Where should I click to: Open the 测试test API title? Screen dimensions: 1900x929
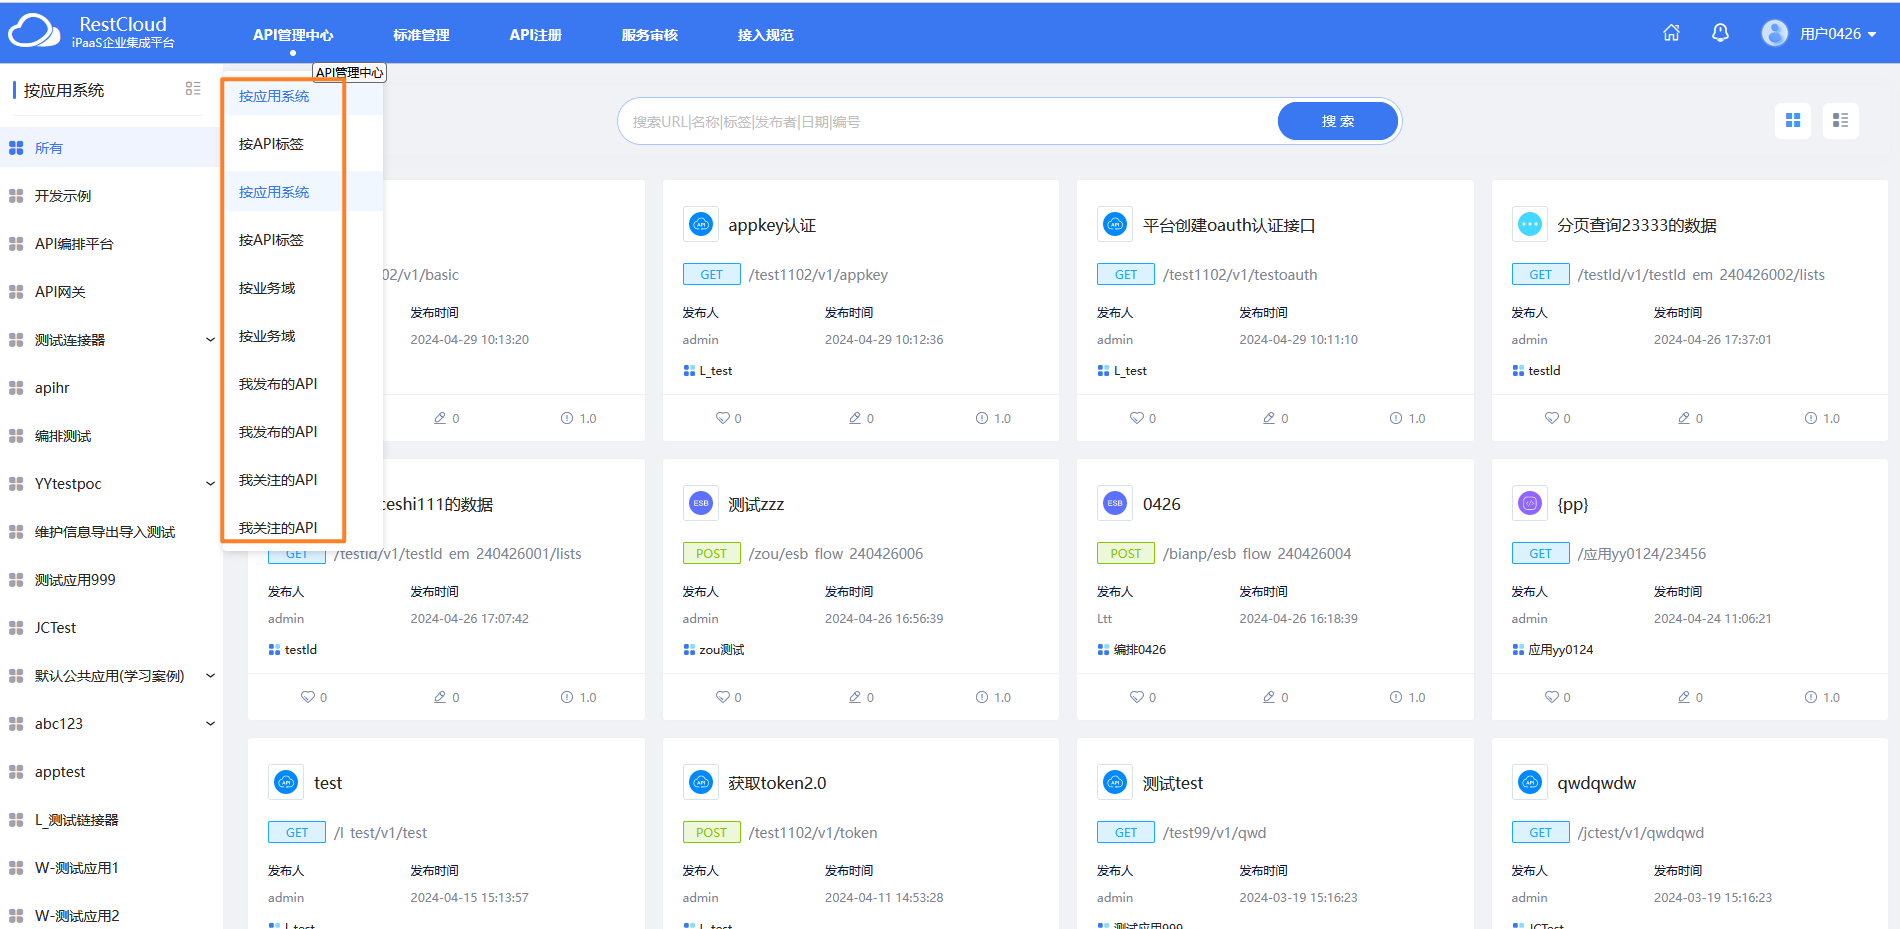click(1173, 783)
